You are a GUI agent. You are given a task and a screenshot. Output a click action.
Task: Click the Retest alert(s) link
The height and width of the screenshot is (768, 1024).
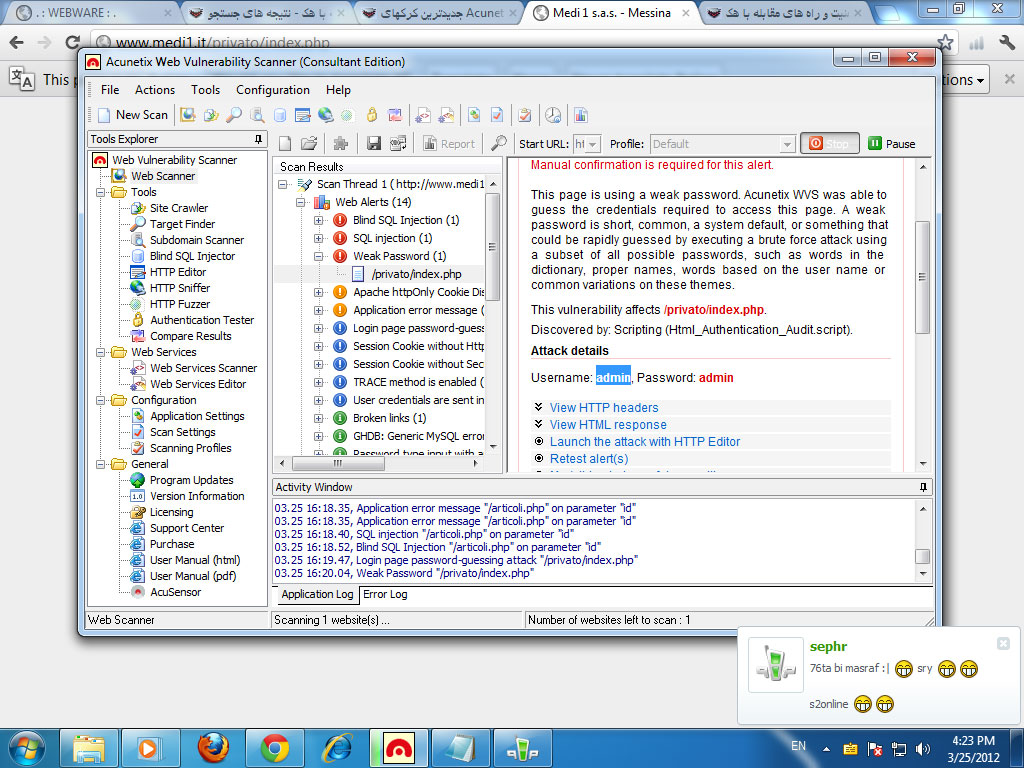pyautogui.click(x=588, y=458)
